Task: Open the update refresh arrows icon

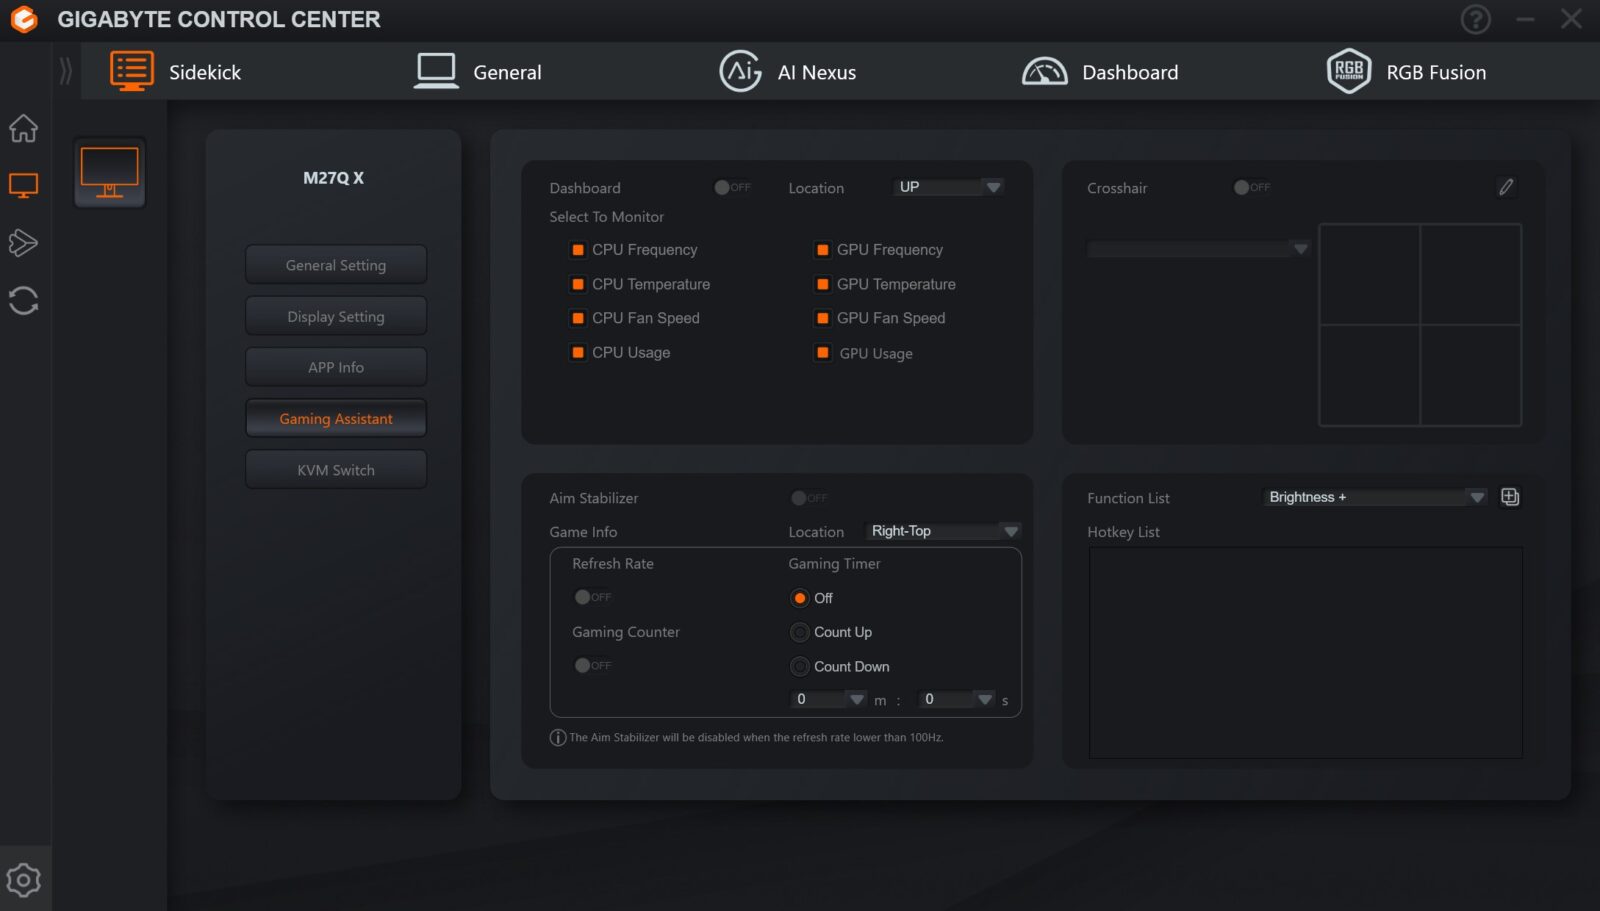Action: click(x=23, y=301)
